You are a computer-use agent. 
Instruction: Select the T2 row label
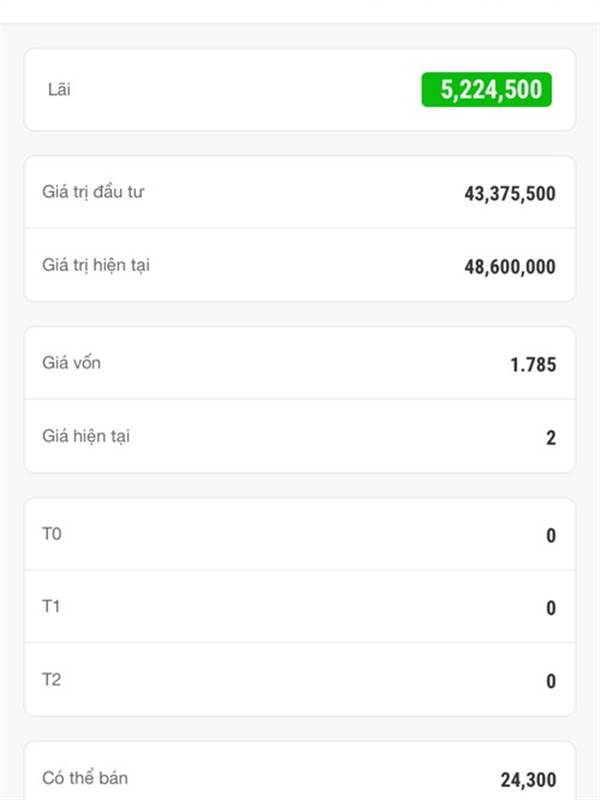pos(52,680)
